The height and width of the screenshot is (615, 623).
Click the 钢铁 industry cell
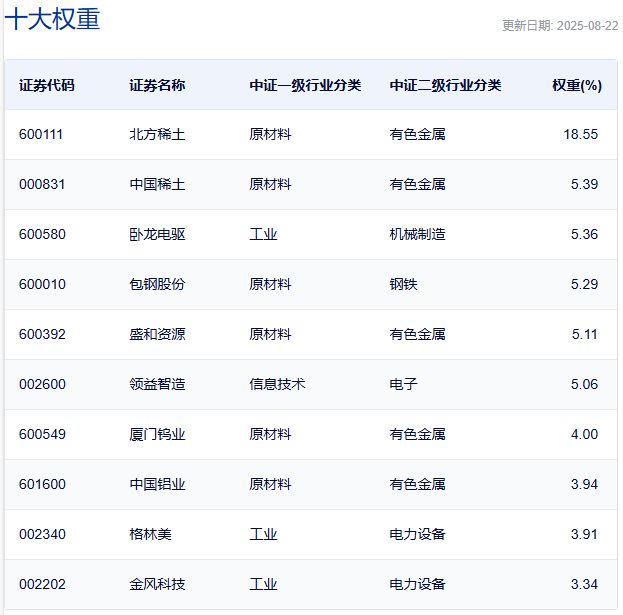pyautogui.click(x=403, y=284)
